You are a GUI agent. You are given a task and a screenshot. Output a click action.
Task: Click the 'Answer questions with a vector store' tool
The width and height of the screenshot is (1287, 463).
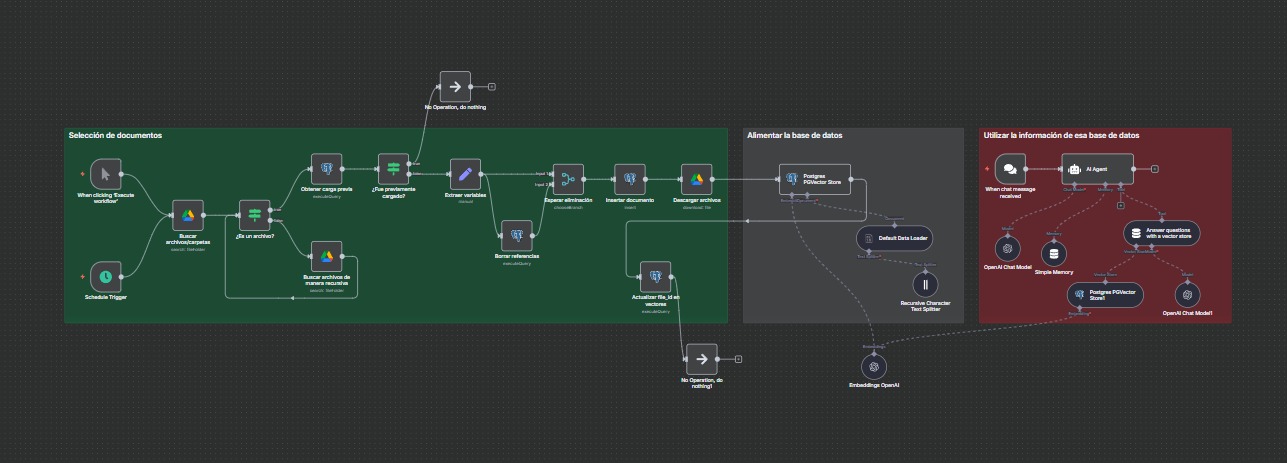1161,233
